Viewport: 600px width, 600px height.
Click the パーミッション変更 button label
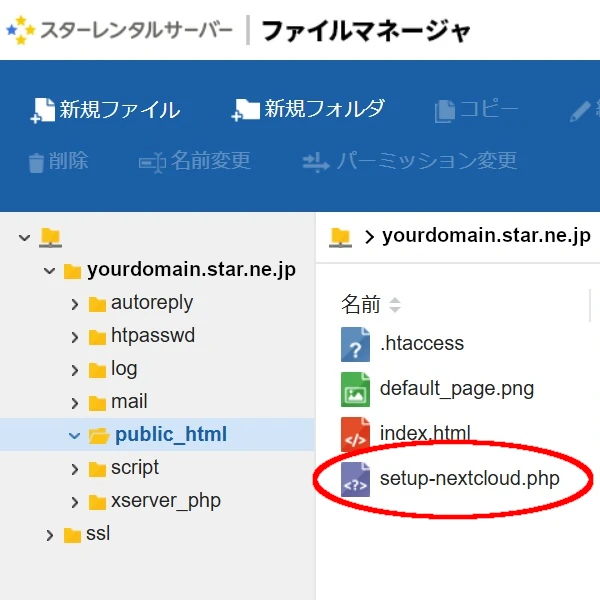427,161
